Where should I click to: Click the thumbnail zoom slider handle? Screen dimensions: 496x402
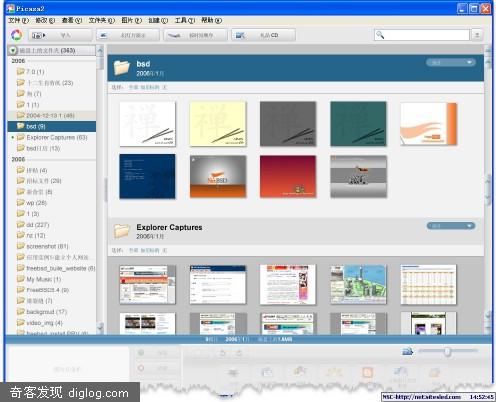click(447, 351)
